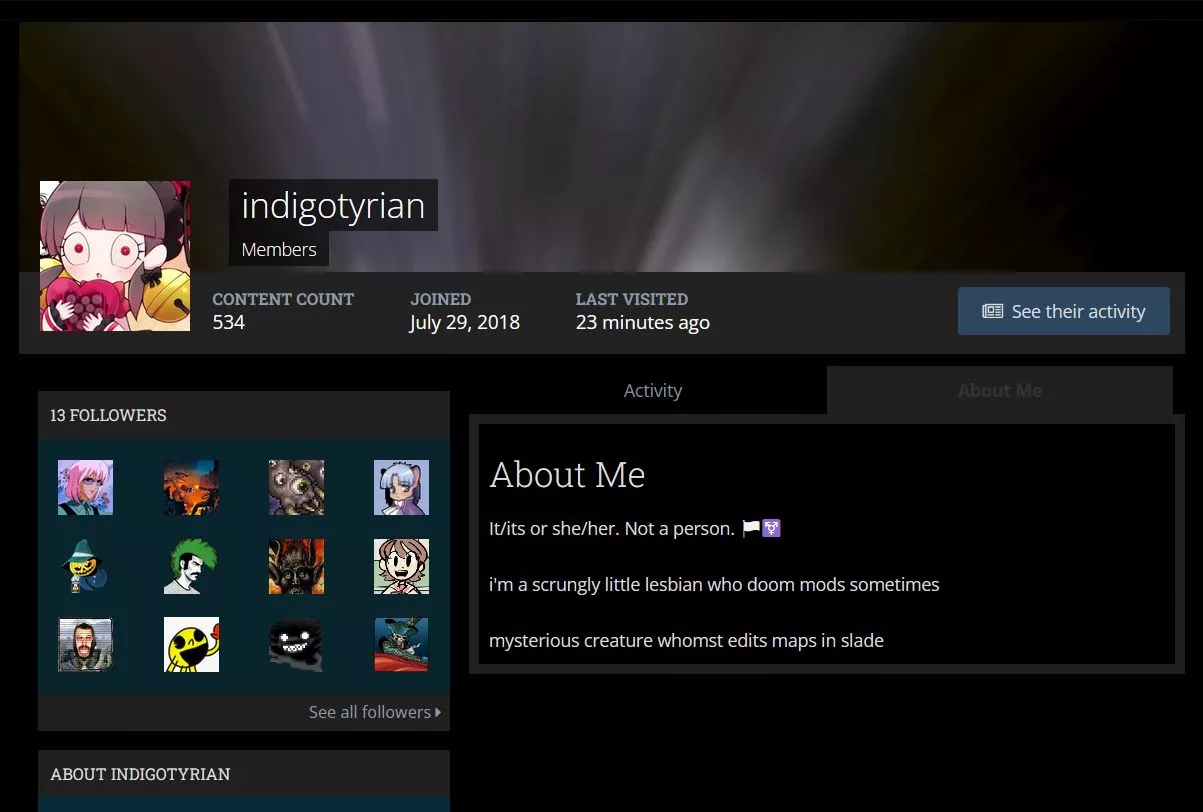The image size is (1203, 812).
Task: Click the joined date July 29, 2018
Action: coord(464,322)
